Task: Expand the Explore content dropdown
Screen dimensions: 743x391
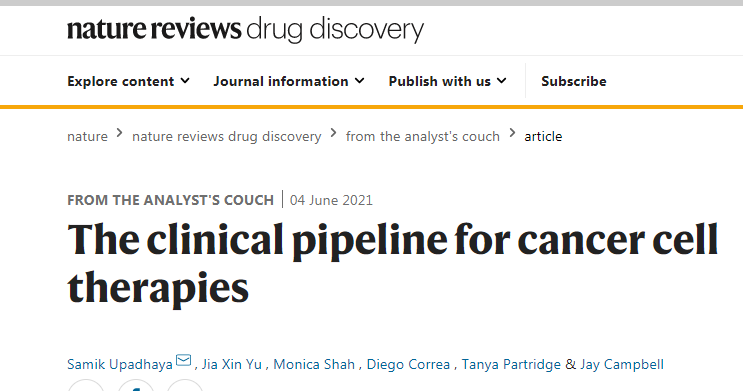Action: (x=128, y=82)
